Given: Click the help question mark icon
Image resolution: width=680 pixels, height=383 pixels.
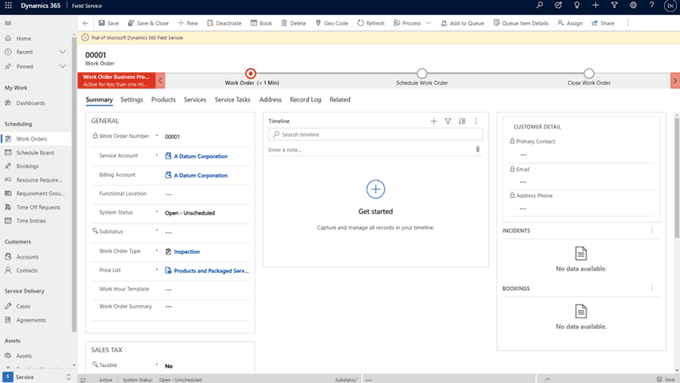Looking at the screenshot, I should point(652,5).
